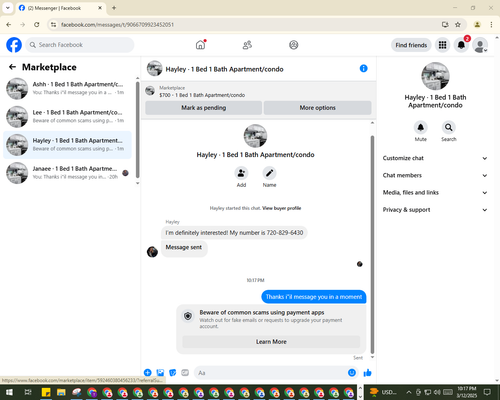500x400 pixels.
Task: Click Learn More about scams
Action: [x=271, y=342]
